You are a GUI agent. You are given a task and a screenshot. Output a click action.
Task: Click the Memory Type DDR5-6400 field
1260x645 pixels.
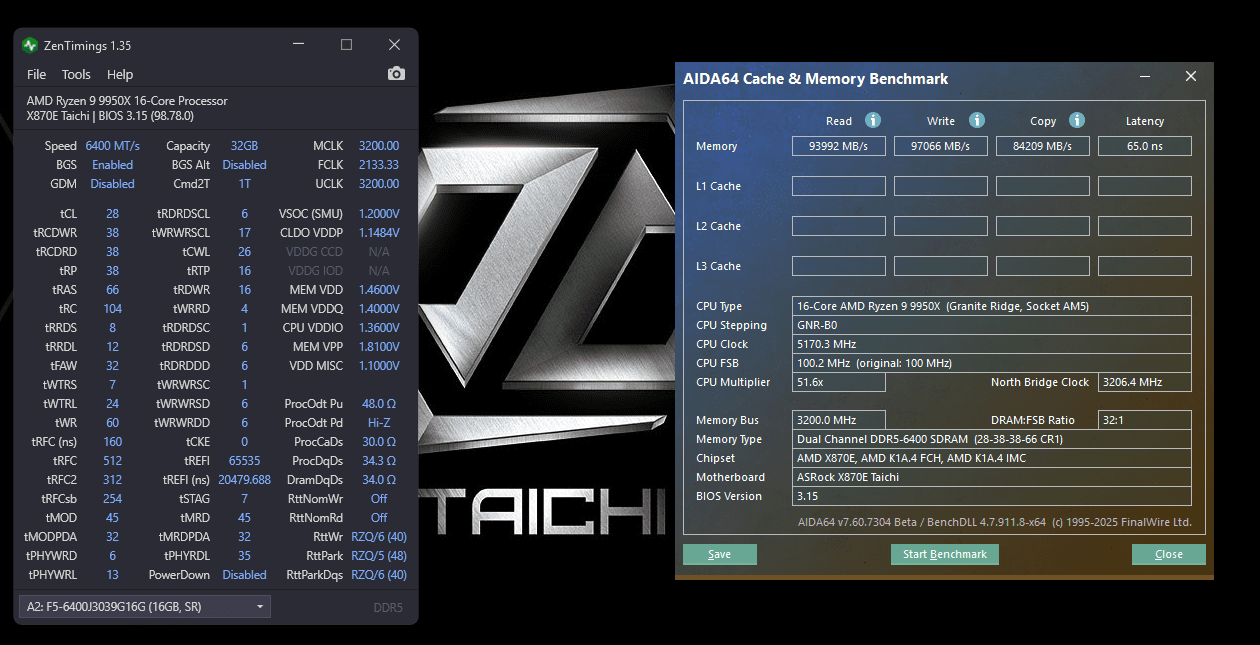tap(992, 439)
